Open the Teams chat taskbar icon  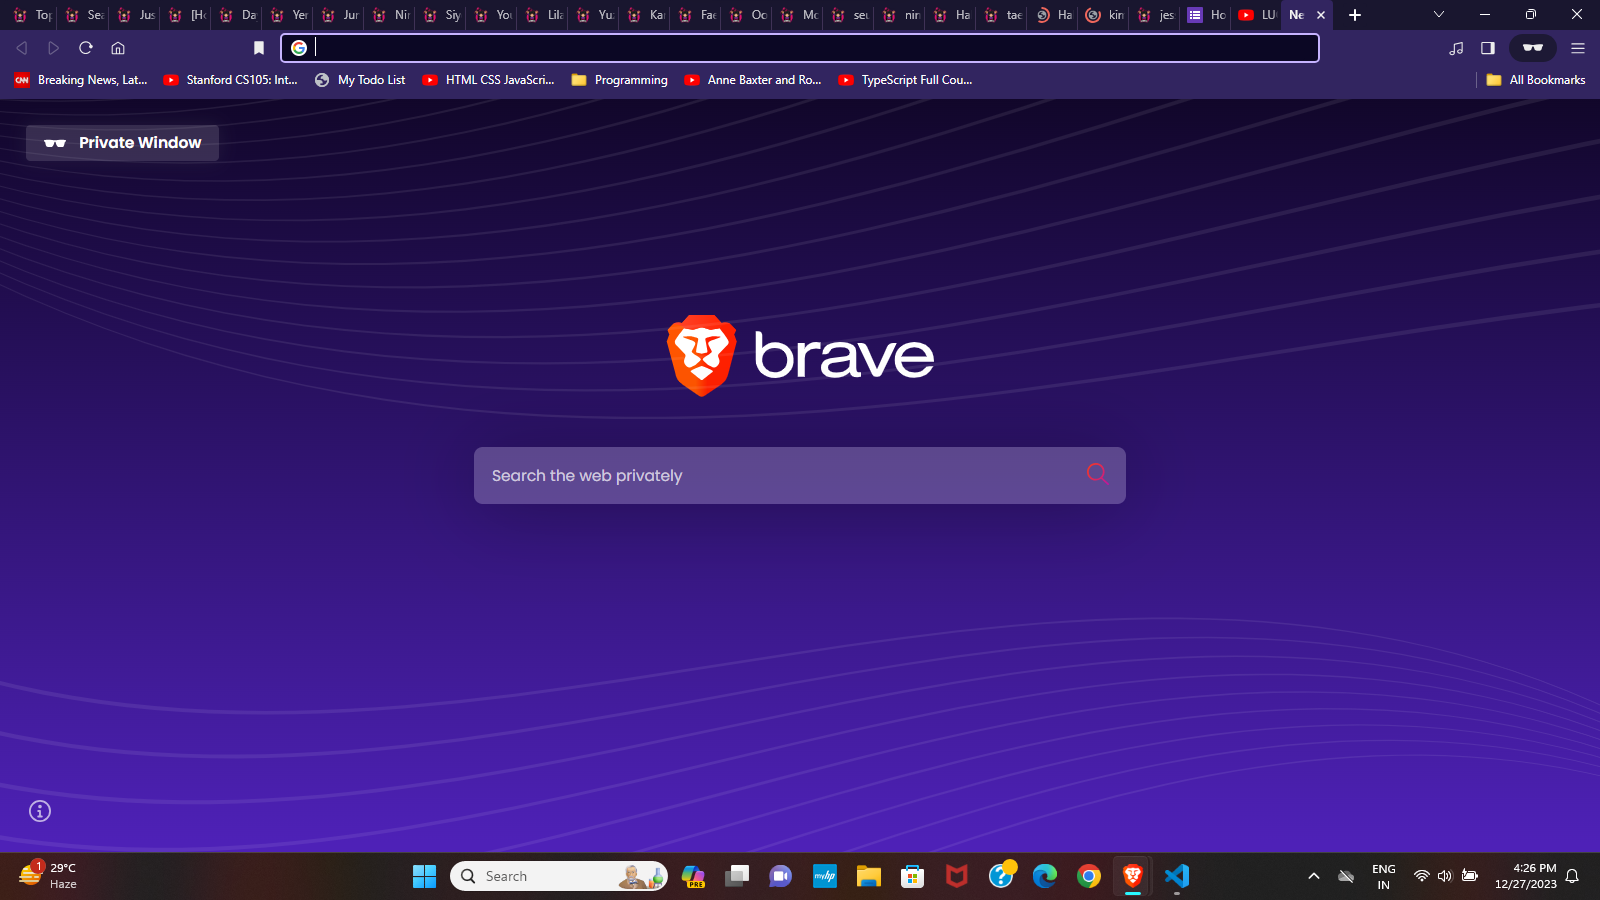pyautogui.click(x=781, y=876)
